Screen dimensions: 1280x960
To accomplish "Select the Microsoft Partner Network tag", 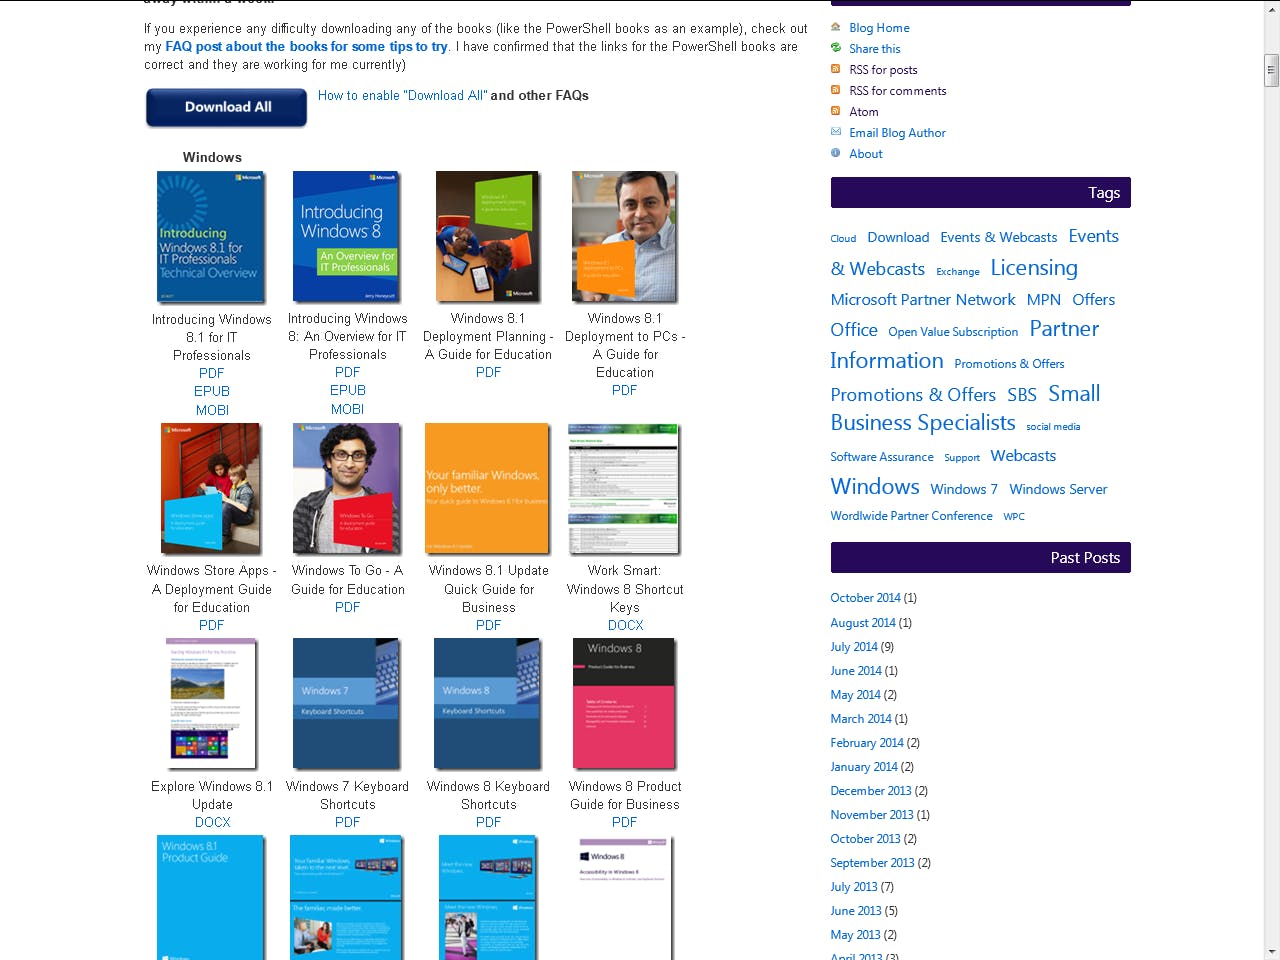I will pyautogui.click(x=922, y=300).
